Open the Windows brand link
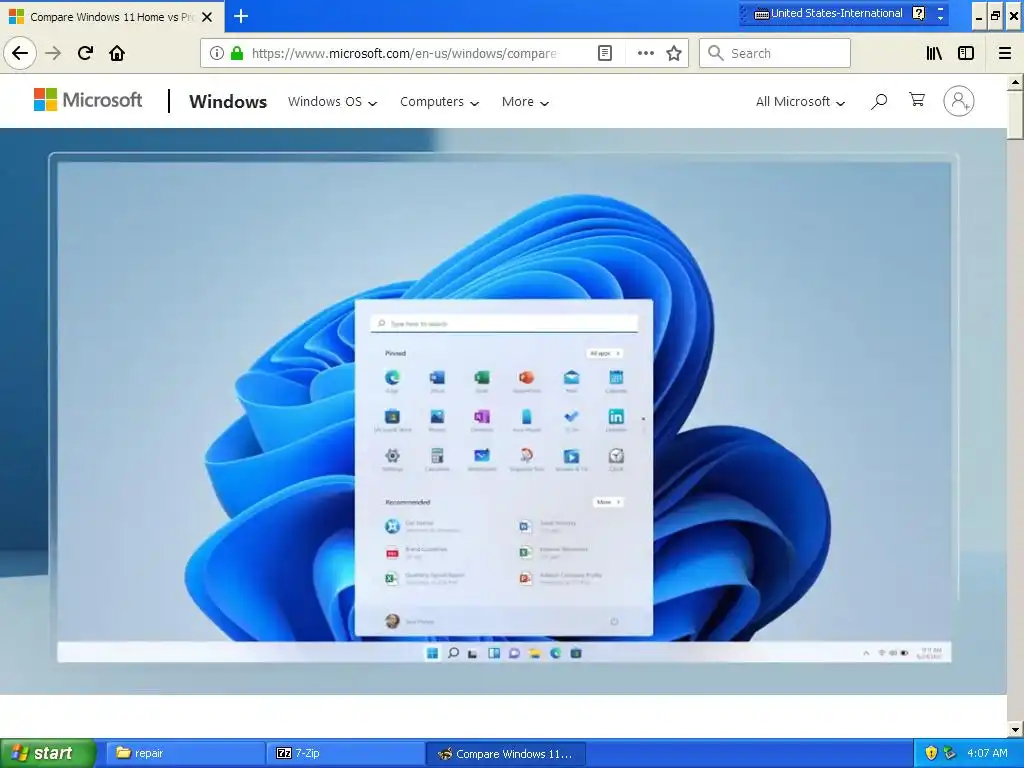Image resolution: width=1024 pixels, height=768 pixels. click(x=228, y=101)
